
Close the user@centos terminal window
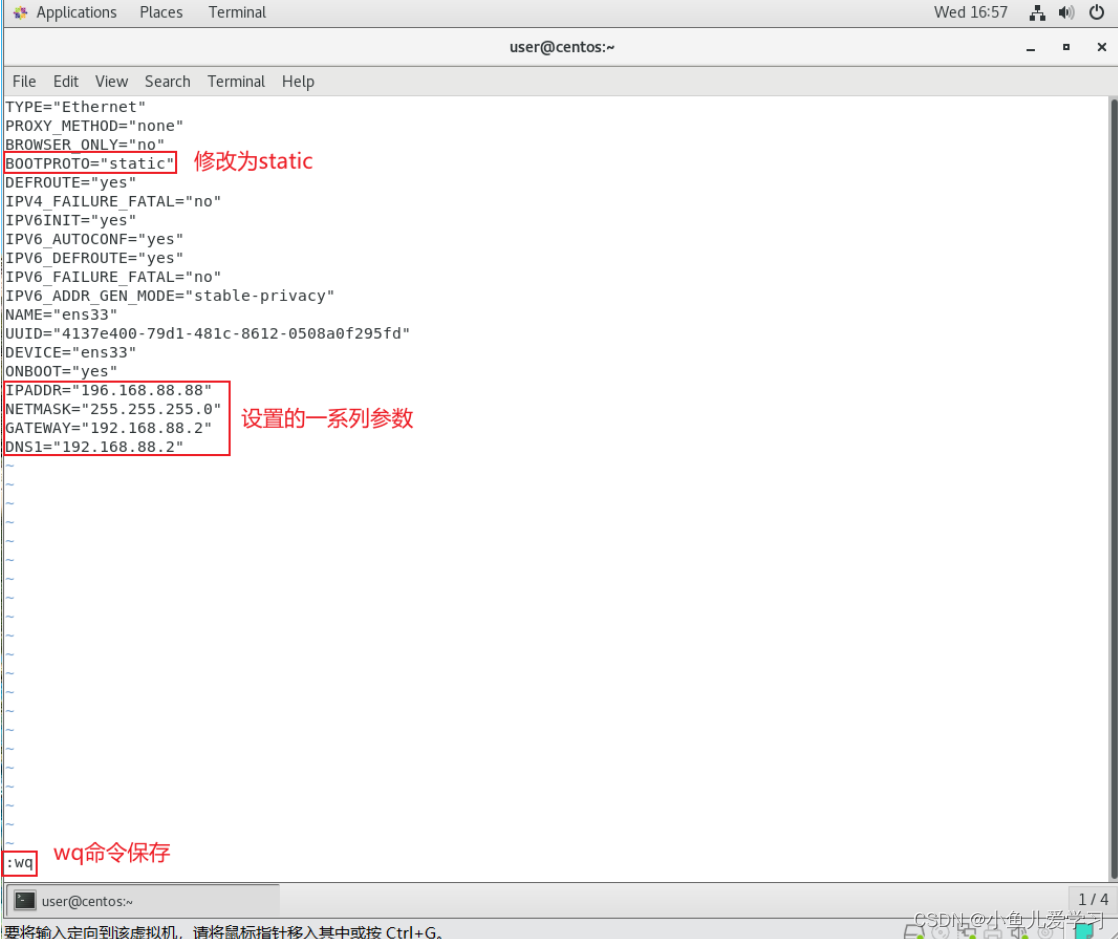(x=1102, y=47)
